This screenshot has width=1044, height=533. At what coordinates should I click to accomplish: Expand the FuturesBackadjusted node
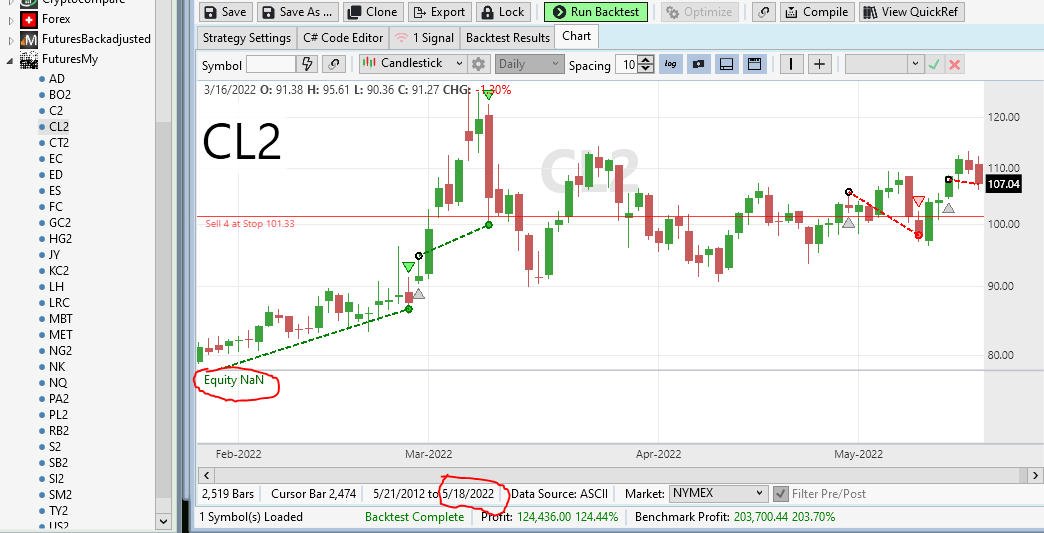11,39
